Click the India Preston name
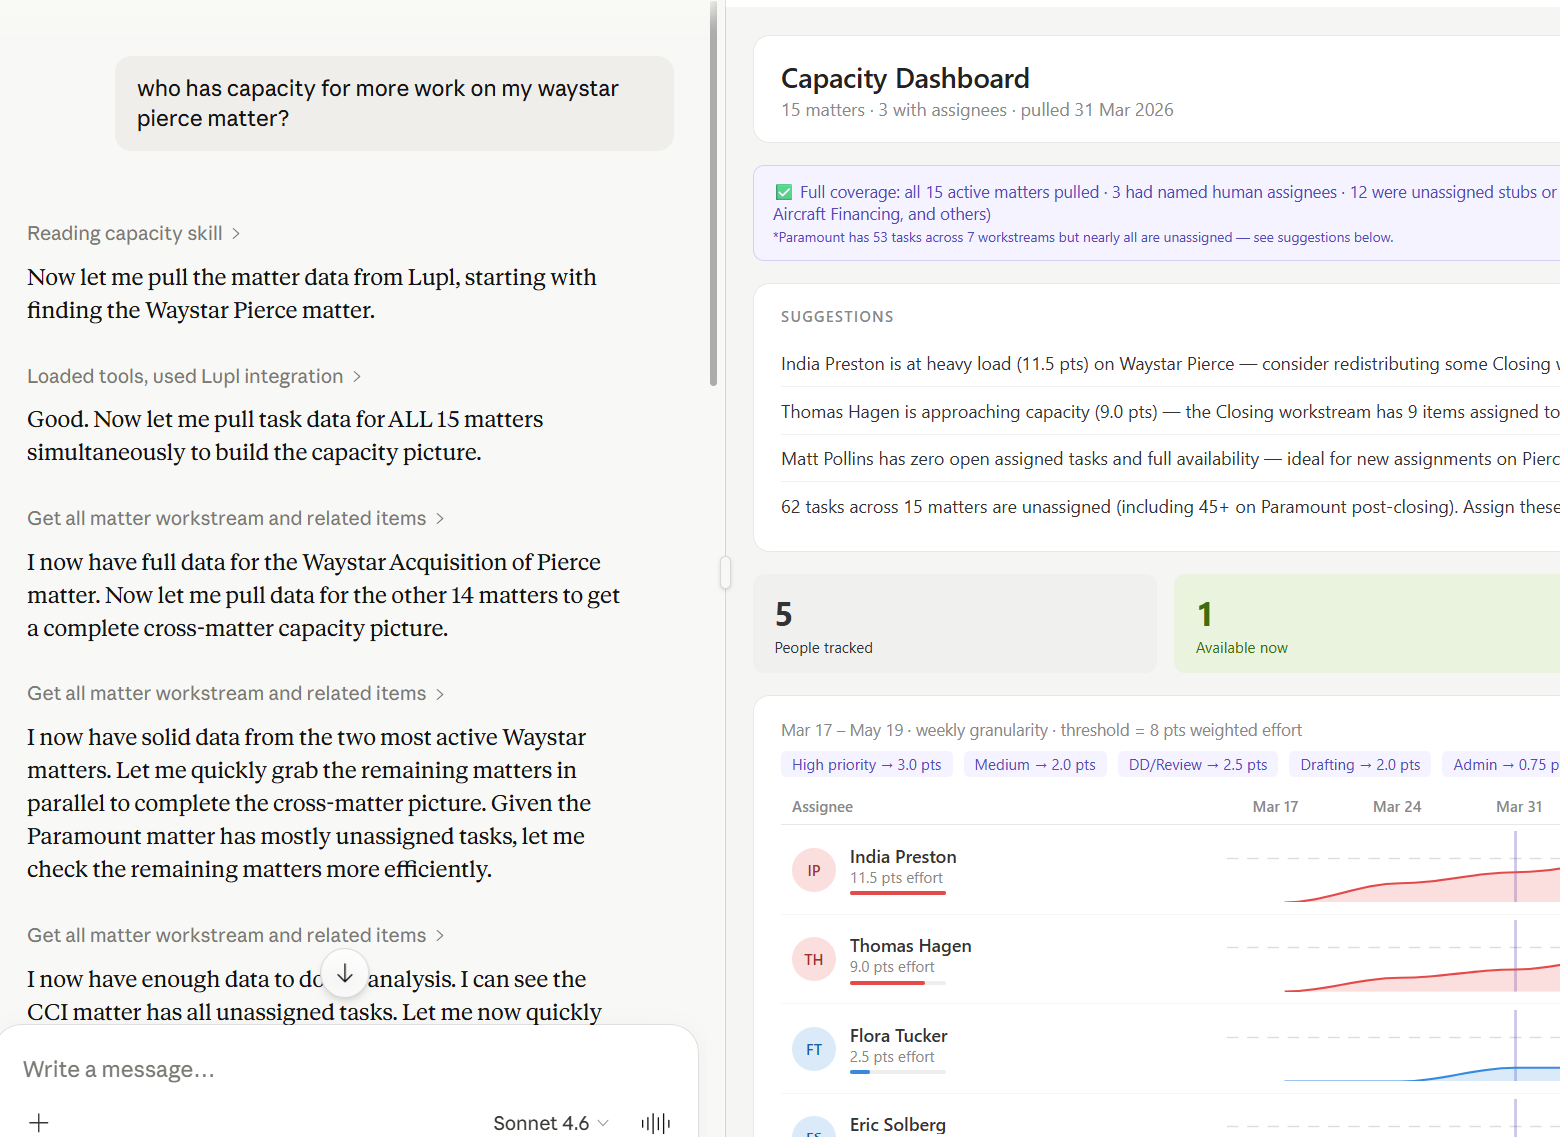Viewport: 1560px width, 1137px height. pos(903,856)
